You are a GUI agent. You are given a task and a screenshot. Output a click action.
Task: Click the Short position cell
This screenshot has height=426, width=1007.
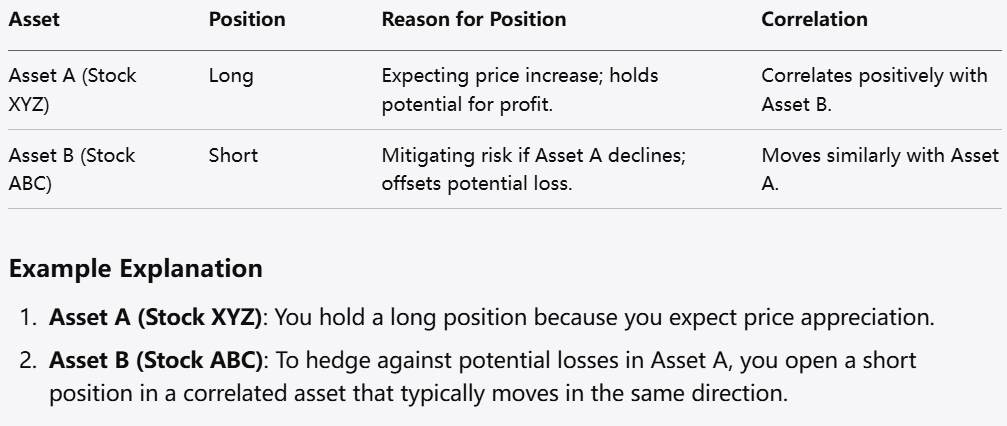233,156
